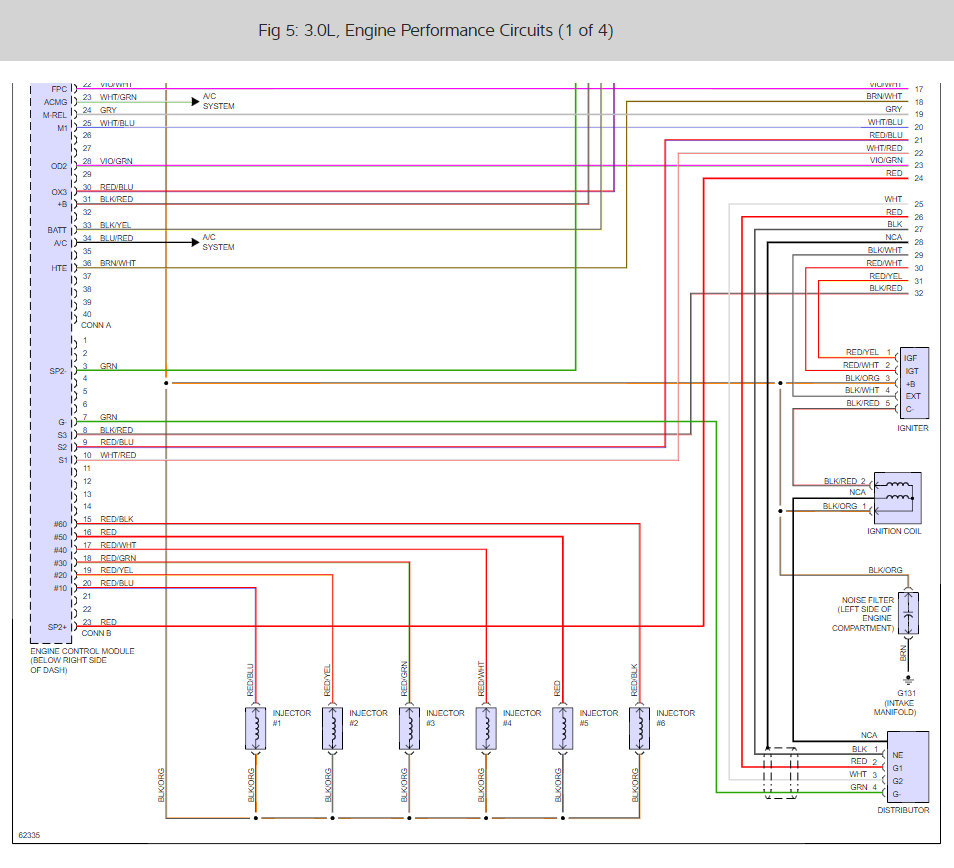Screen dimensions: 954x868
Task: Click the CONN A connector label
Action: click(96, 326)
